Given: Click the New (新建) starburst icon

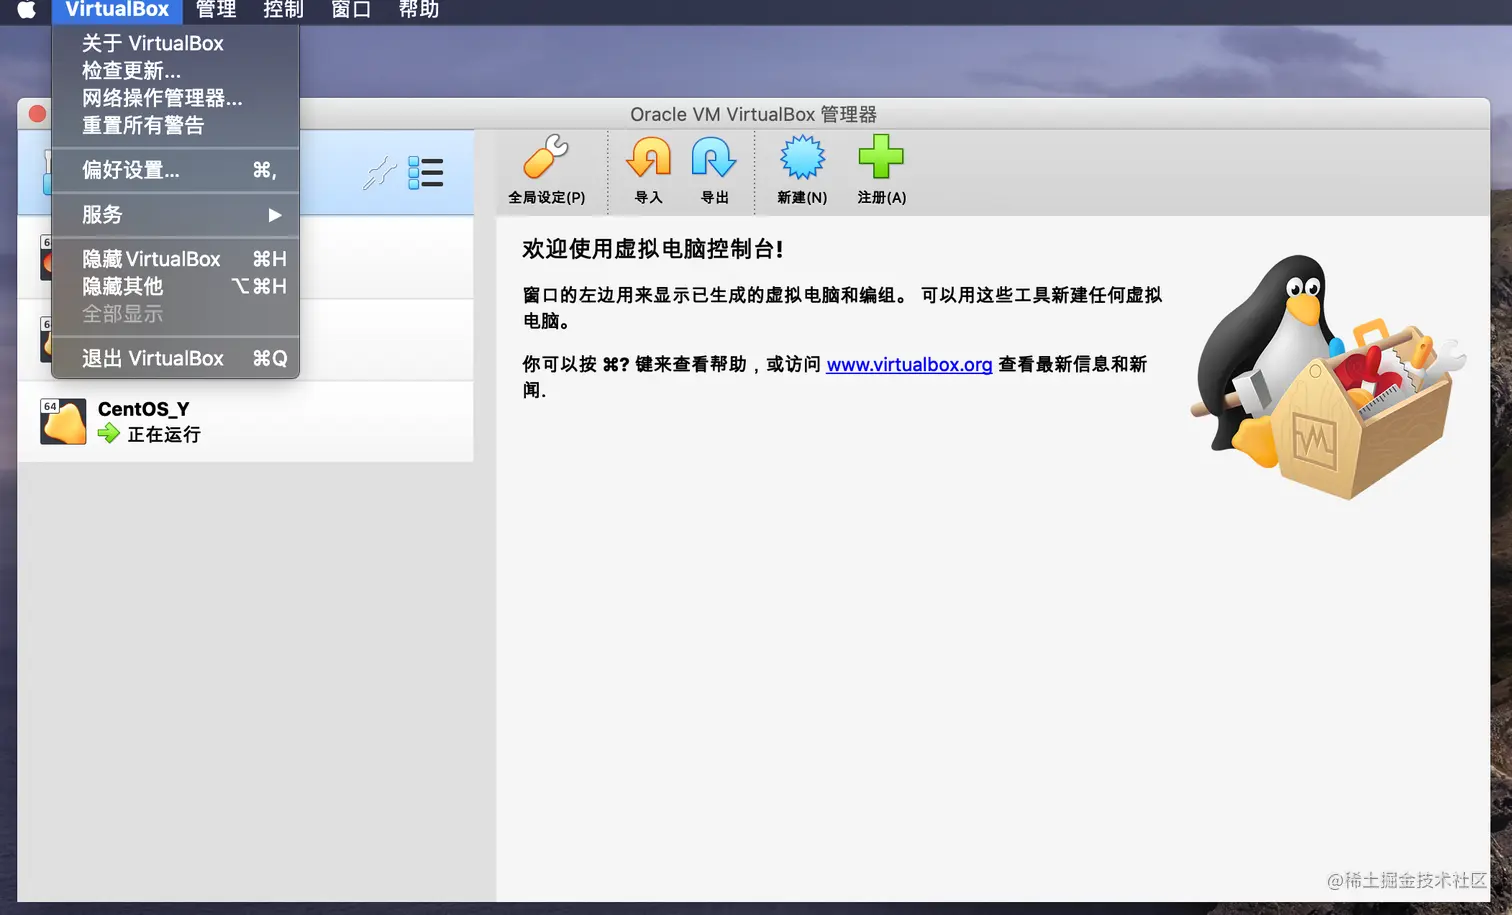Looking at the screenshot, I should (x=802, y=158).
